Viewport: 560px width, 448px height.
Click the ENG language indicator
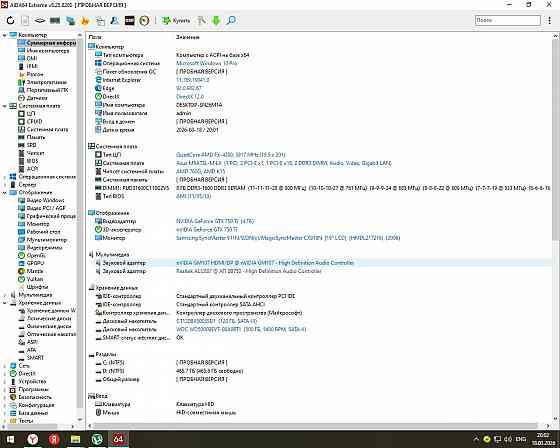coord(521,439)
